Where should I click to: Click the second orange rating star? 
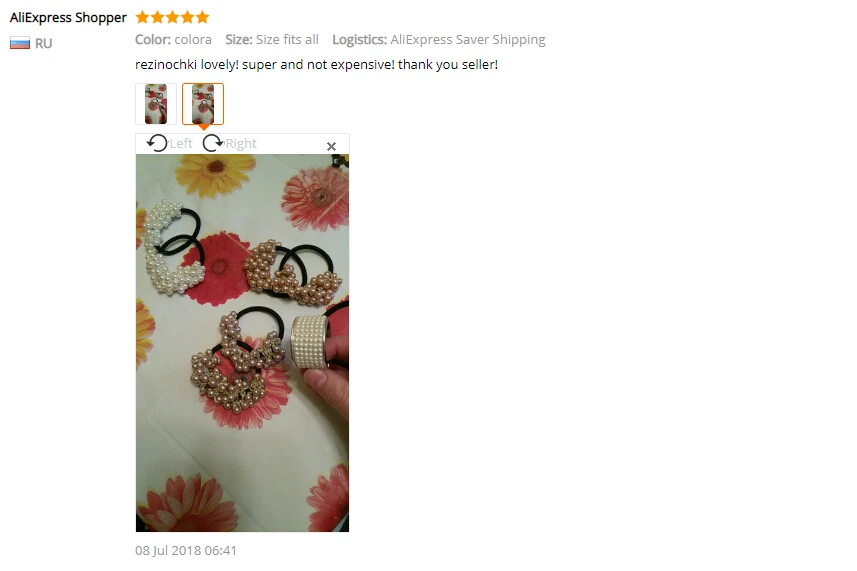(157, 17)
